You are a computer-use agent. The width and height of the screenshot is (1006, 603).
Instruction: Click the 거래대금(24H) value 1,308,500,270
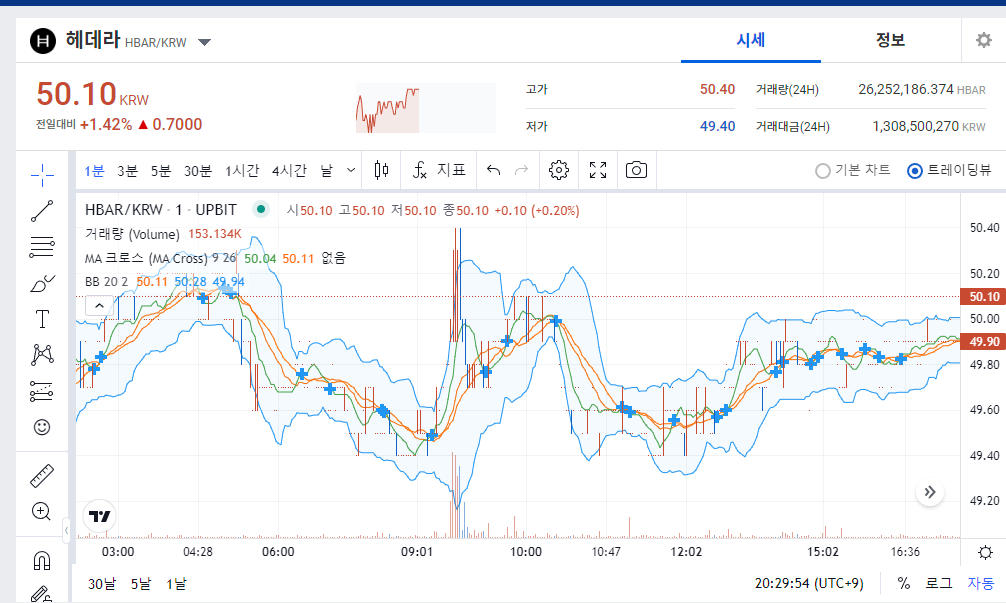[916, 126]
